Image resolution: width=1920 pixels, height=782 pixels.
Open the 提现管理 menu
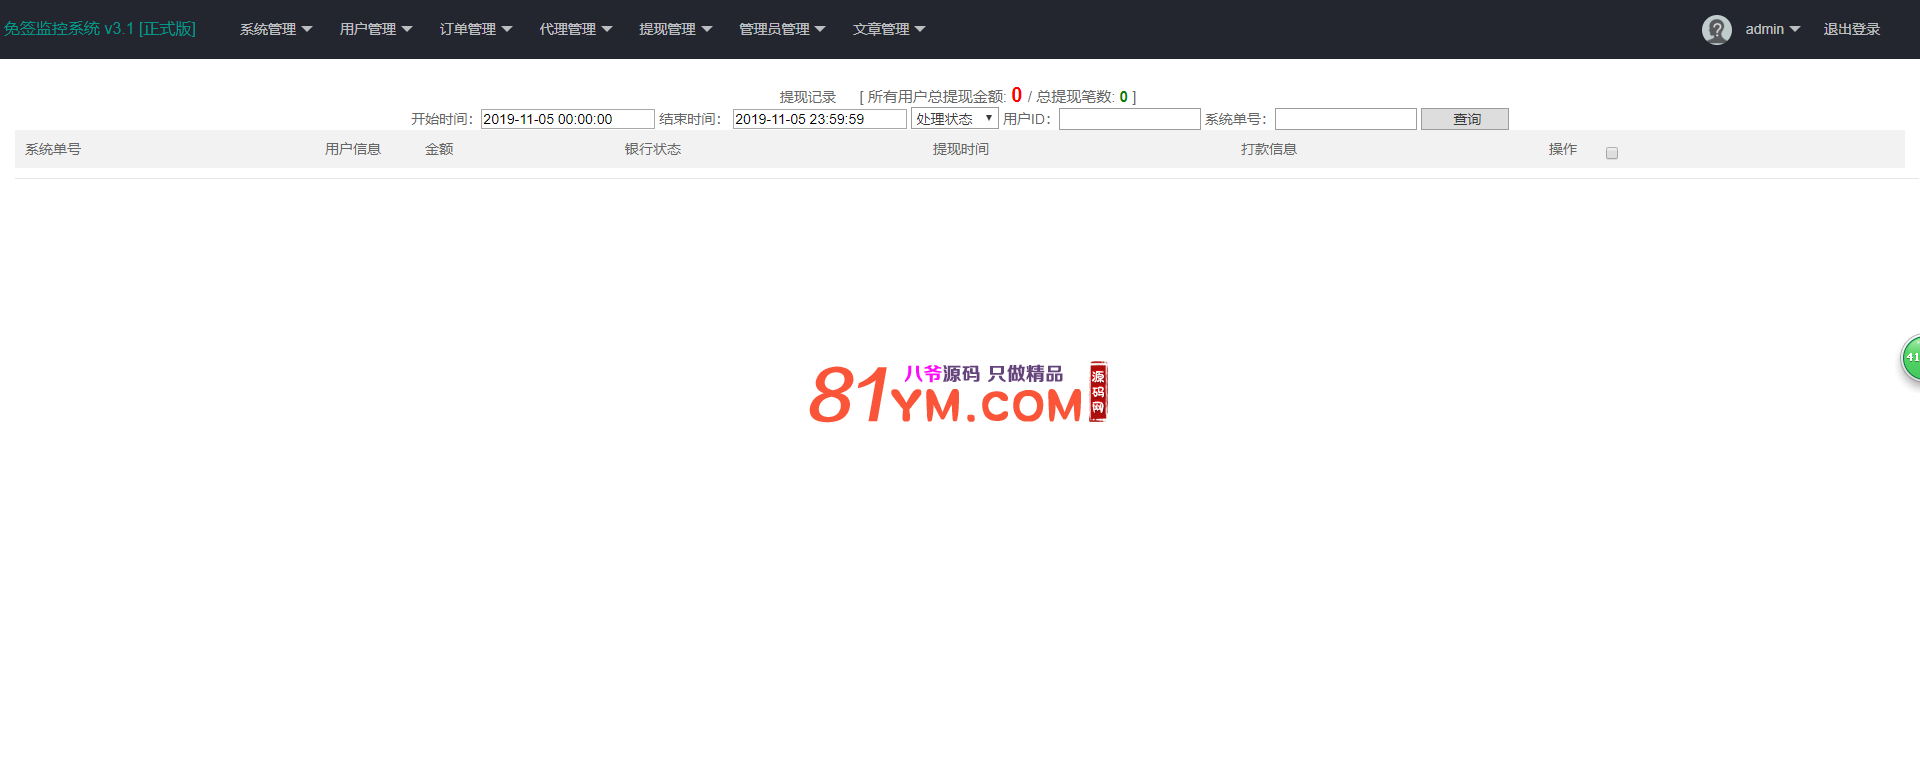coord(676,29)
